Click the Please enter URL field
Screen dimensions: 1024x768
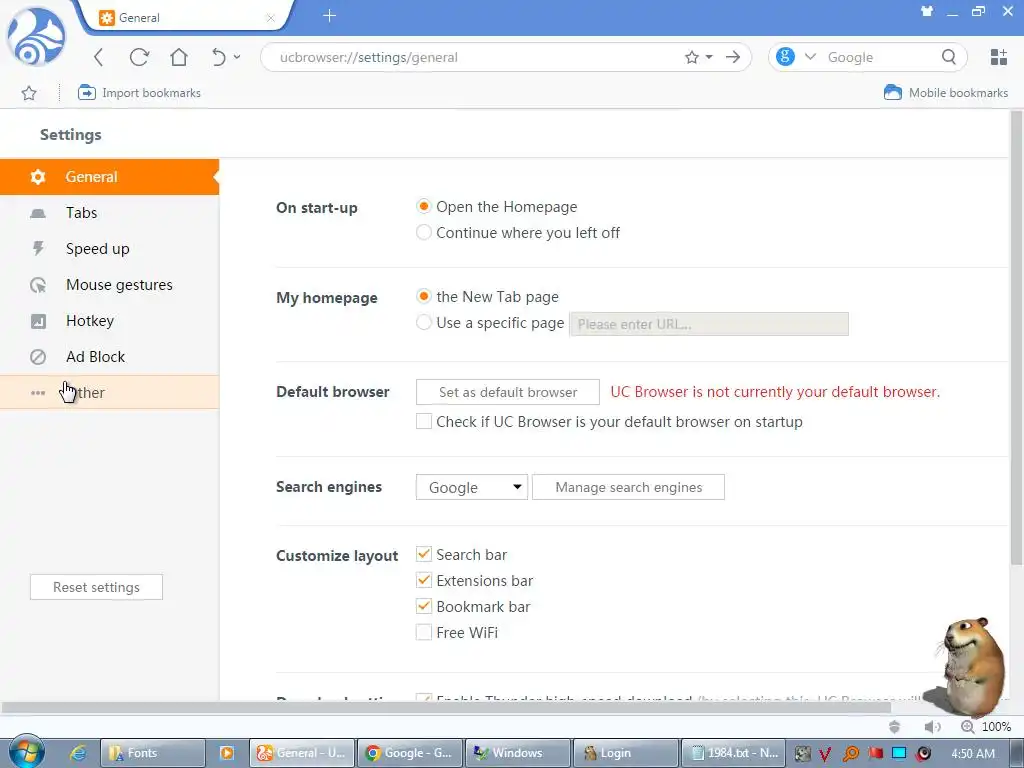click(709, 324)
